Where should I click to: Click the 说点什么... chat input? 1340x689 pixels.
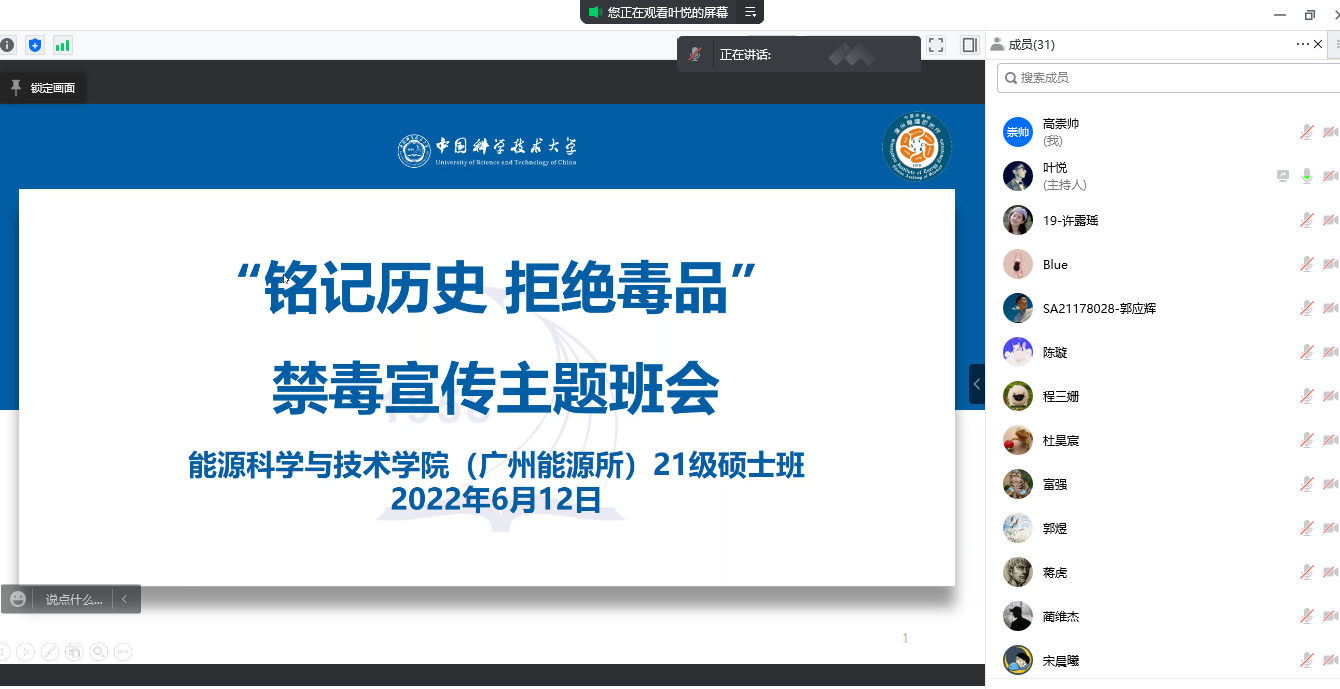coord(73,599)
